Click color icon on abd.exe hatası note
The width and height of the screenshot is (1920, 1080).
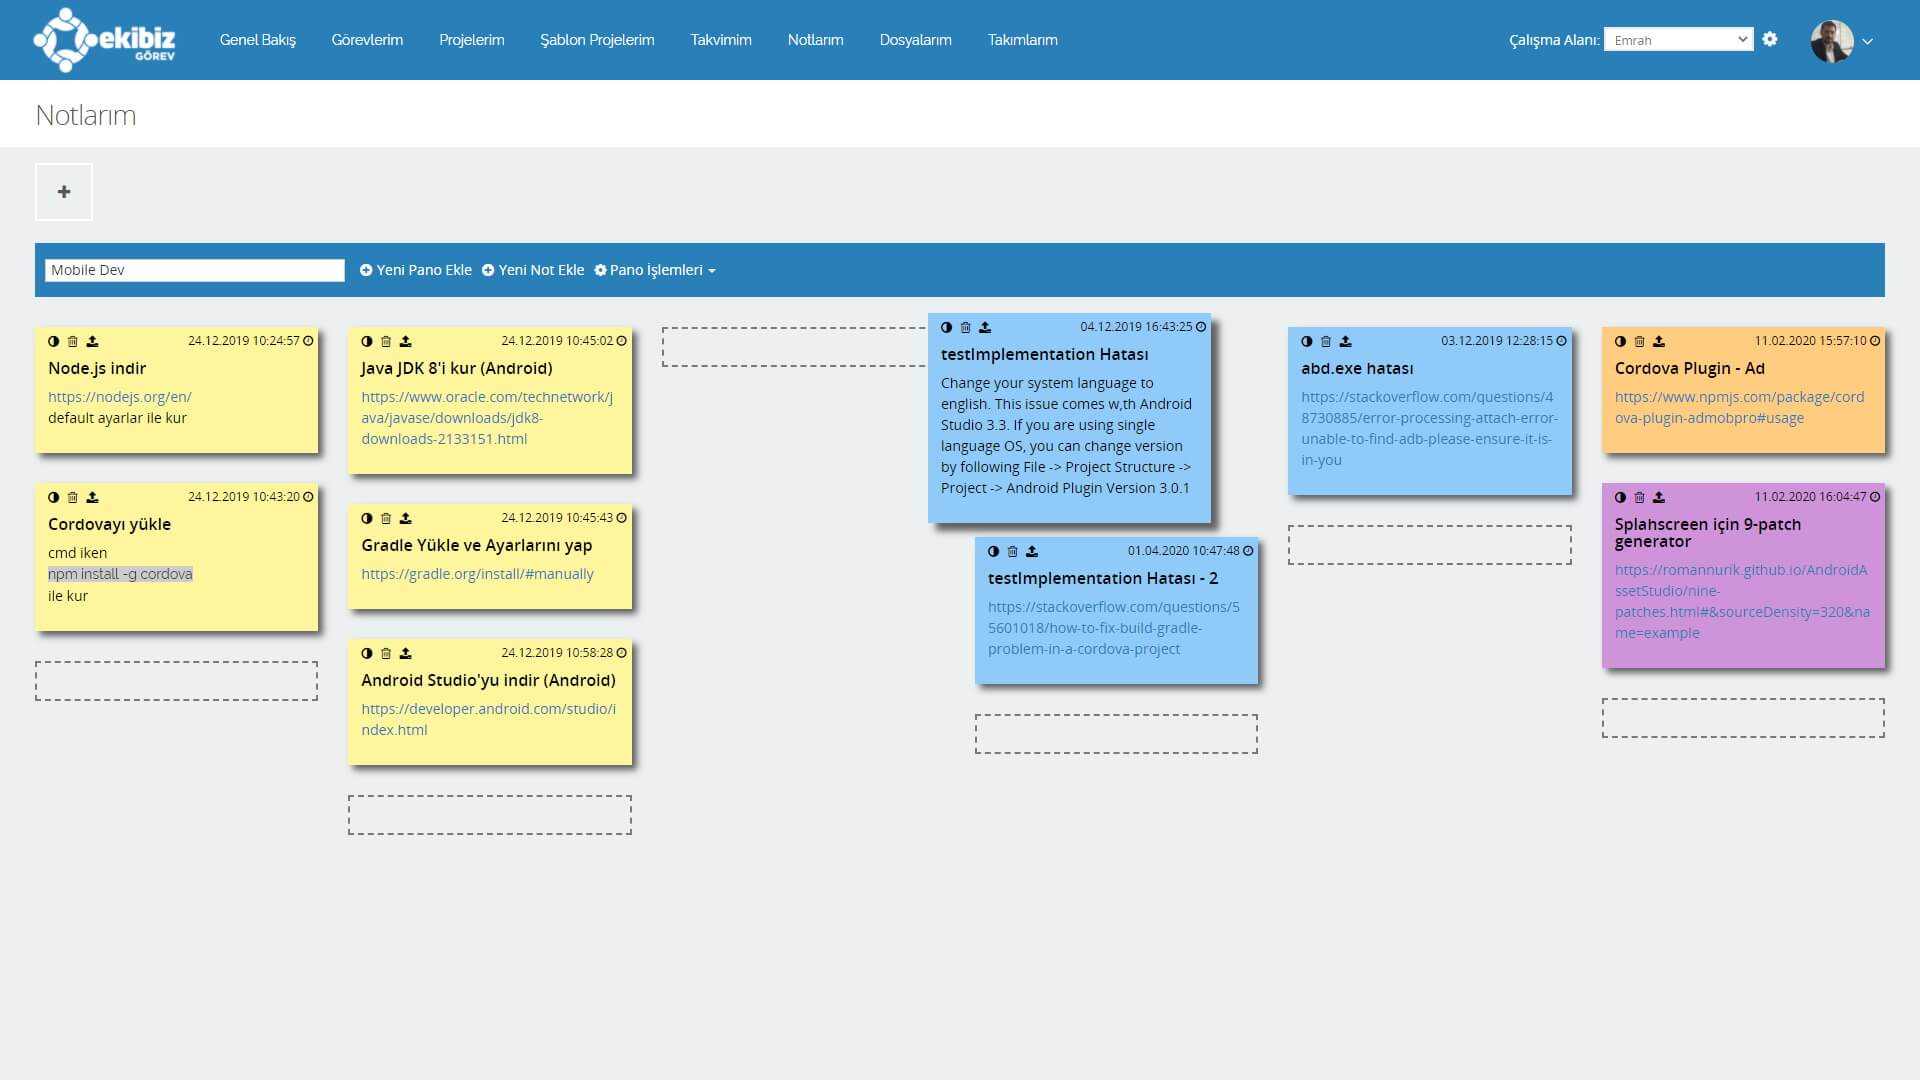[1307, 341]
